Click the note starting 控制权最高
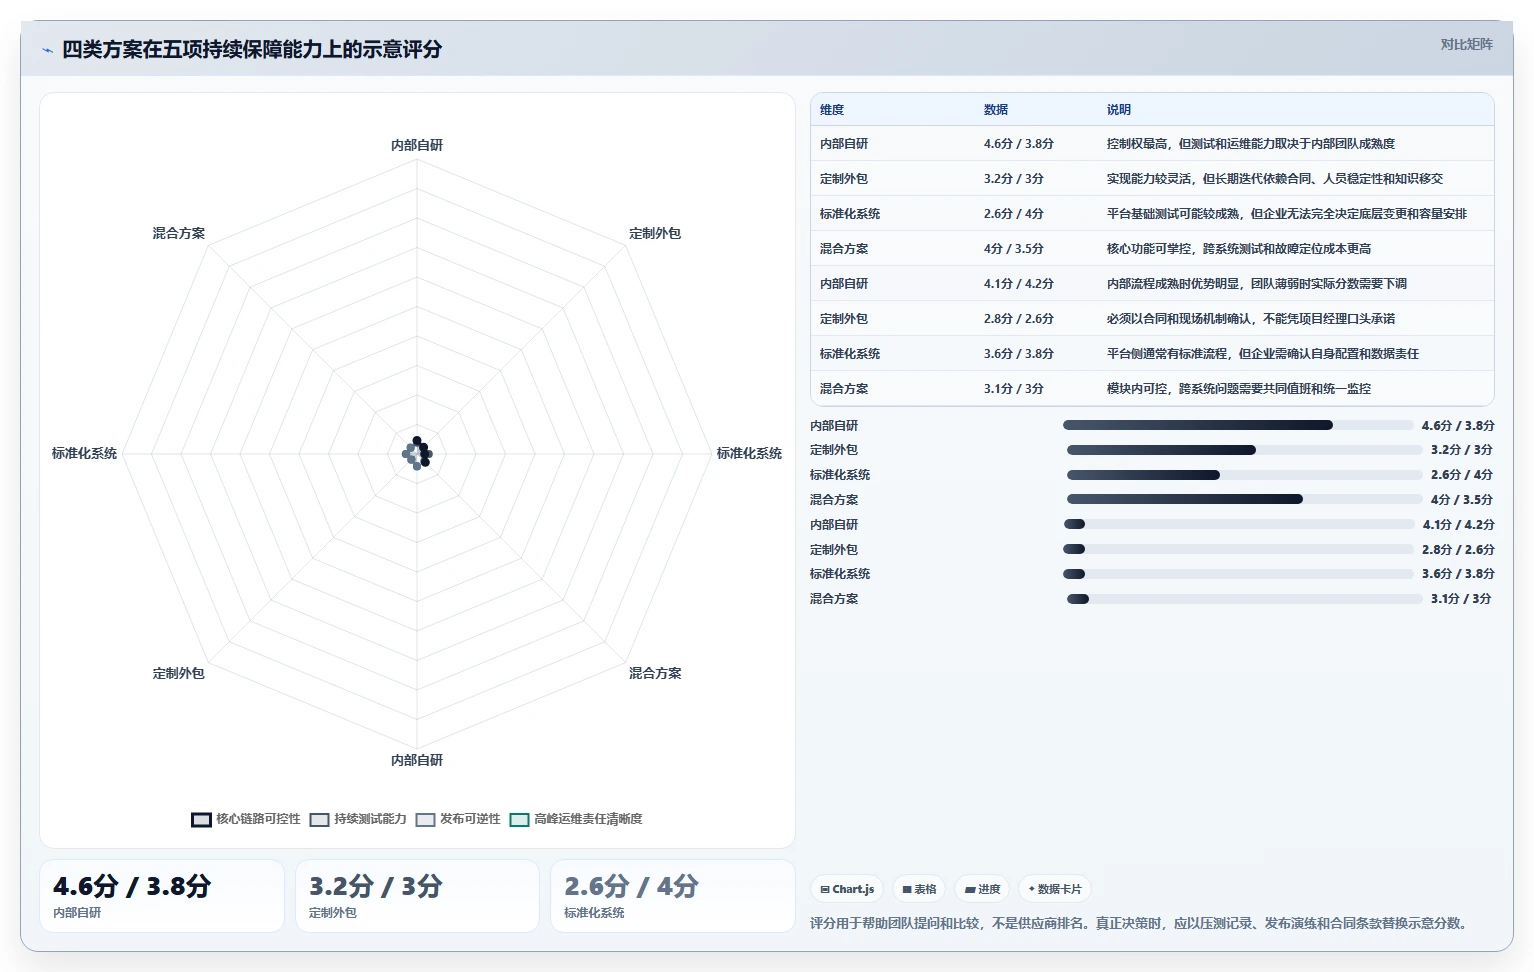The image size is (1534, 972). pos(1251,144)
